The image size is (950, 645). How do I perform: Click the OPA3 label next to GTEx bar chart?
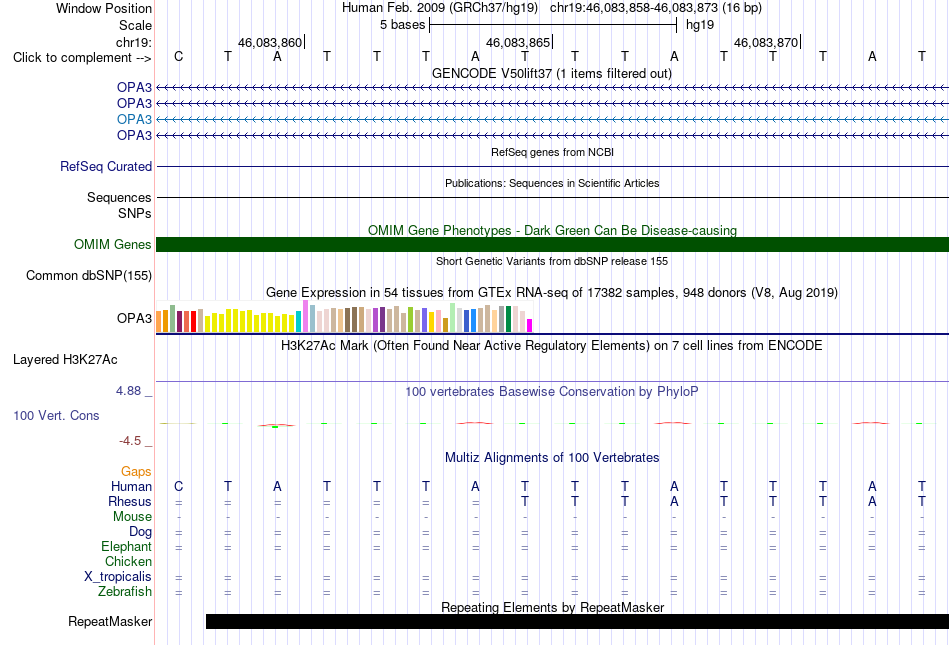134,318
